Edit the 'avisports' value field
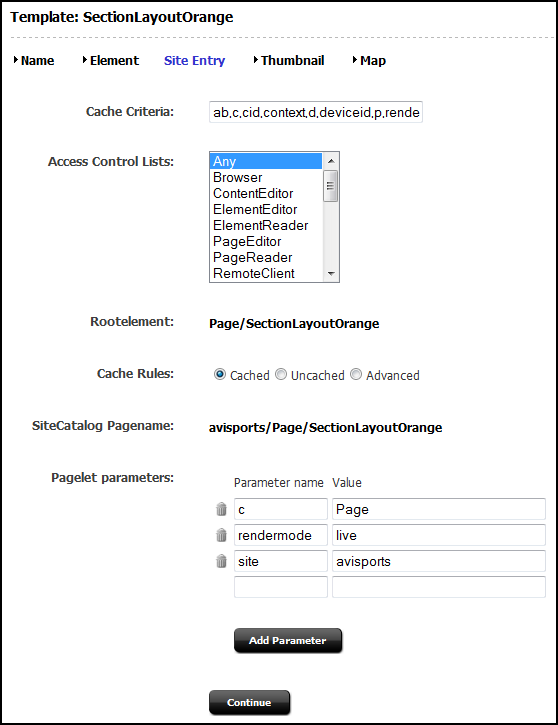 (x=439, y=561)
